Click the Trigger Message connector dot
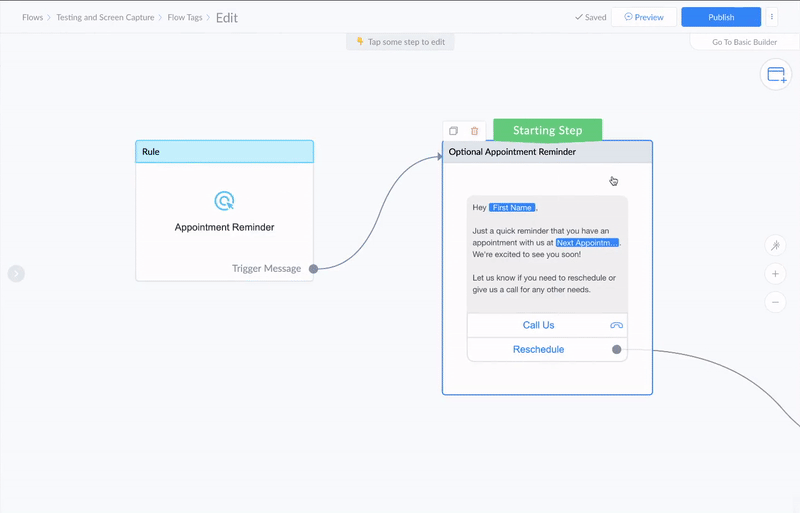800x513 pixels. click(314, 268)
